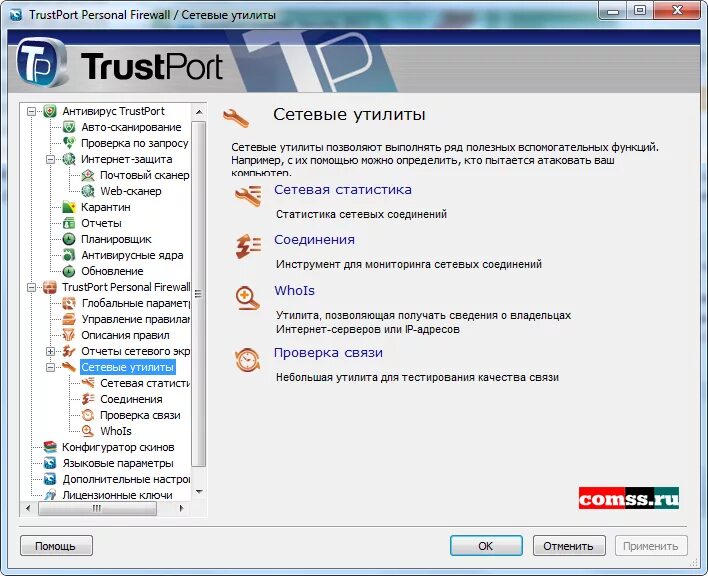
Task: Click the Сетевые утилиты wrench tree icon
Action: pyautogui.click(x=69, y=367)
